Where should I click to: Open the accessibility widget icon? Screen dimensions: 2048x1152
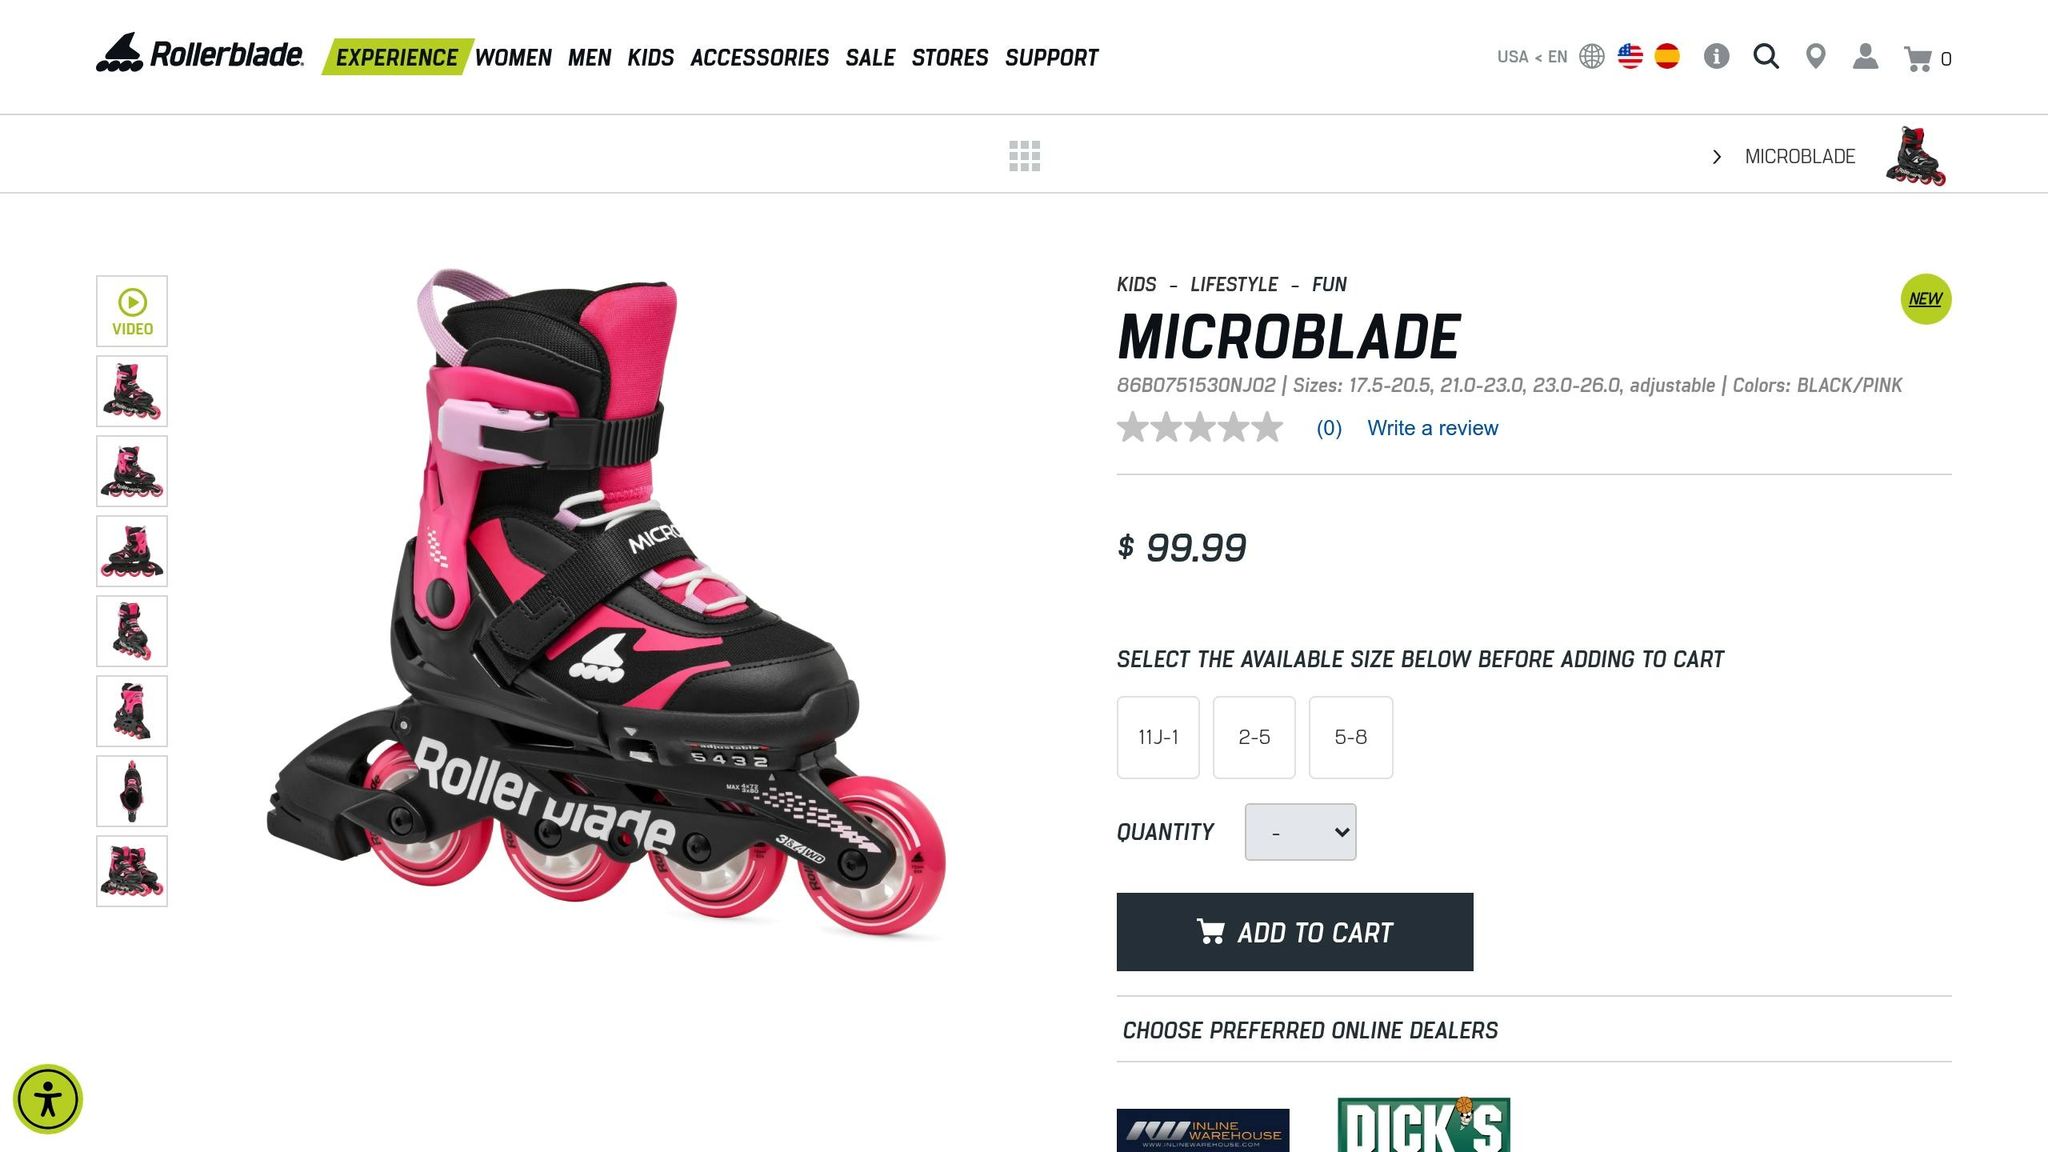[49, 1098]
